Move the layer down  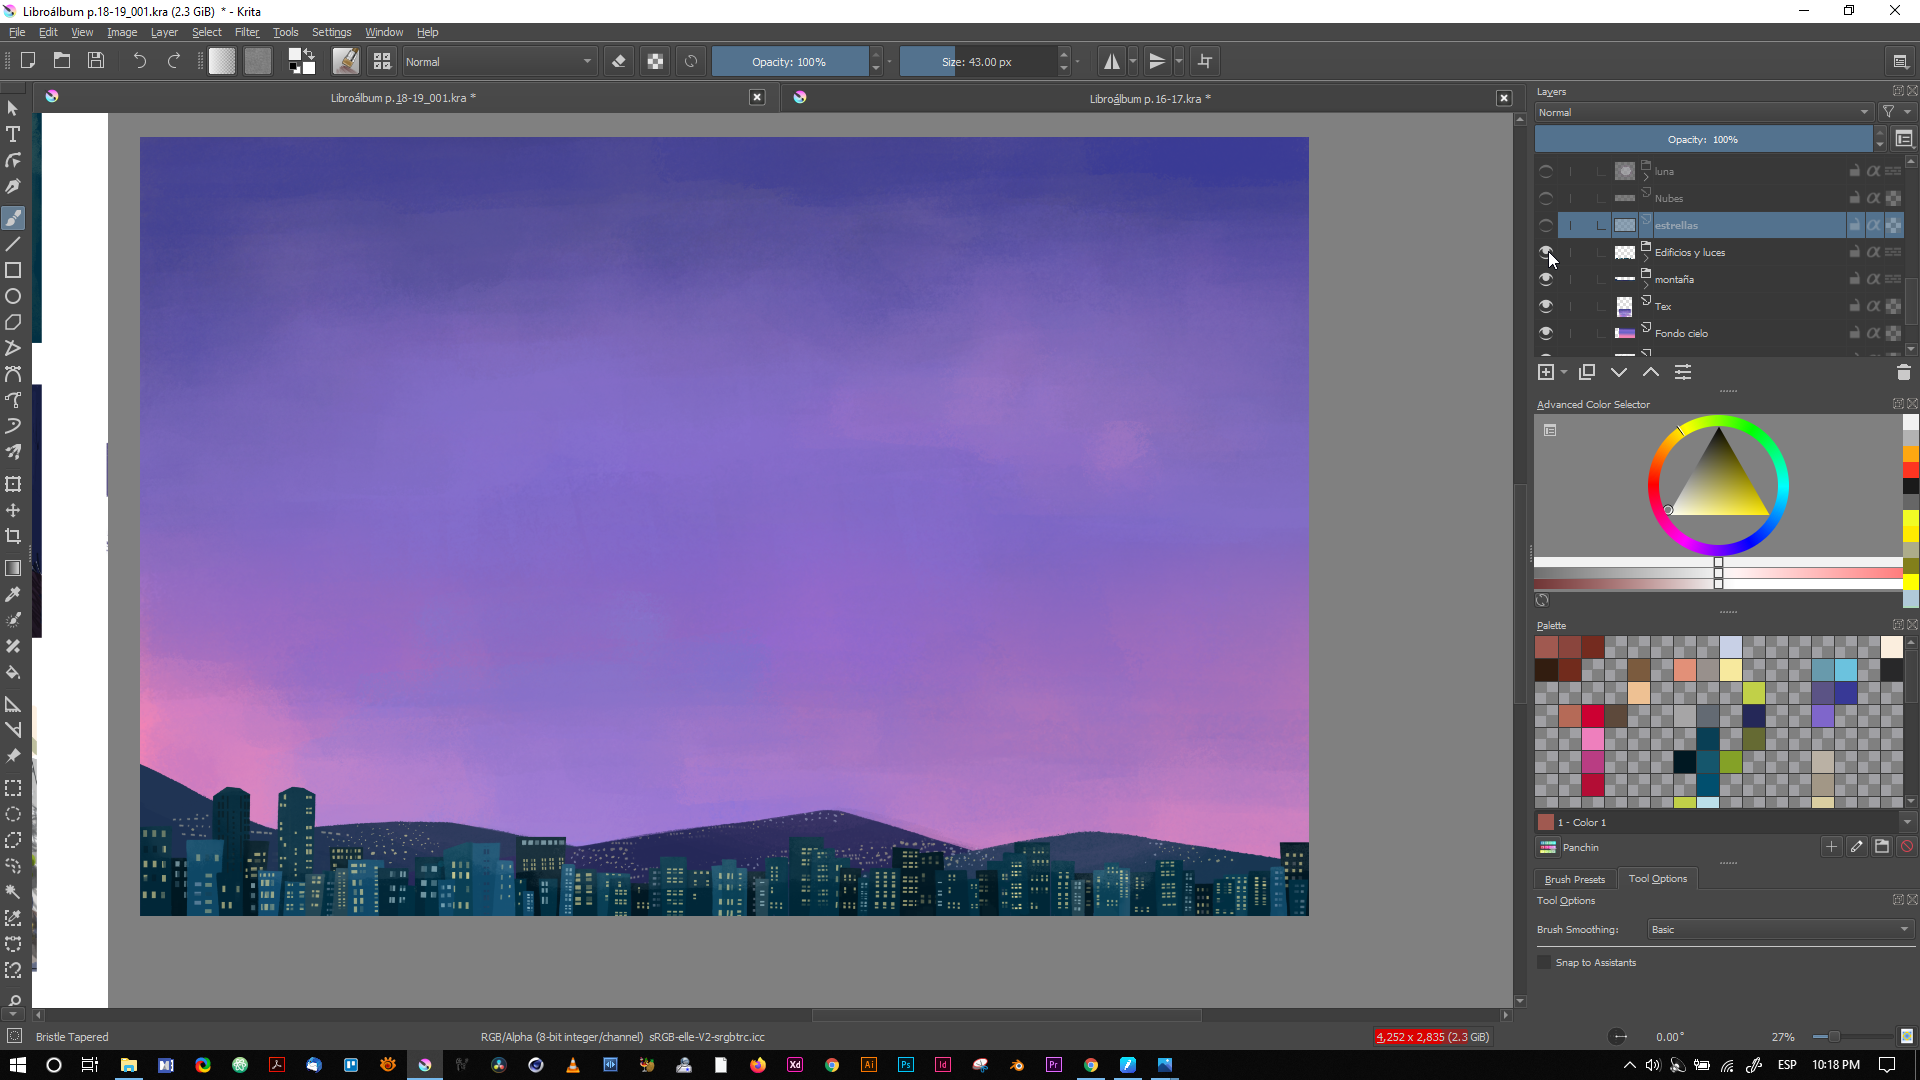1619,372
